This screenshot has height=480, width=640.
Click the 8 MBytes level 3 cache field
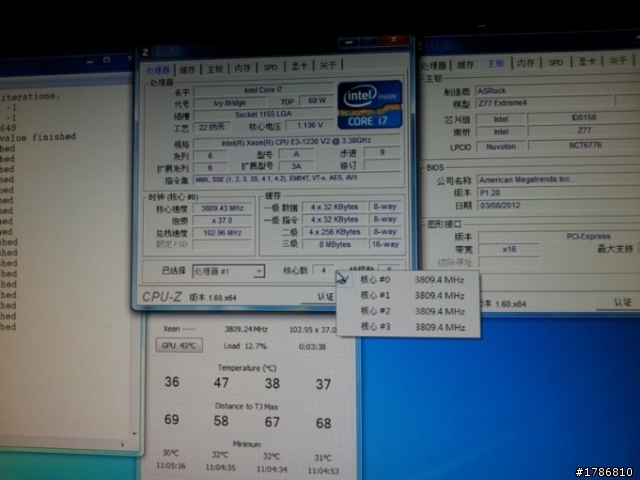point(335,244)
